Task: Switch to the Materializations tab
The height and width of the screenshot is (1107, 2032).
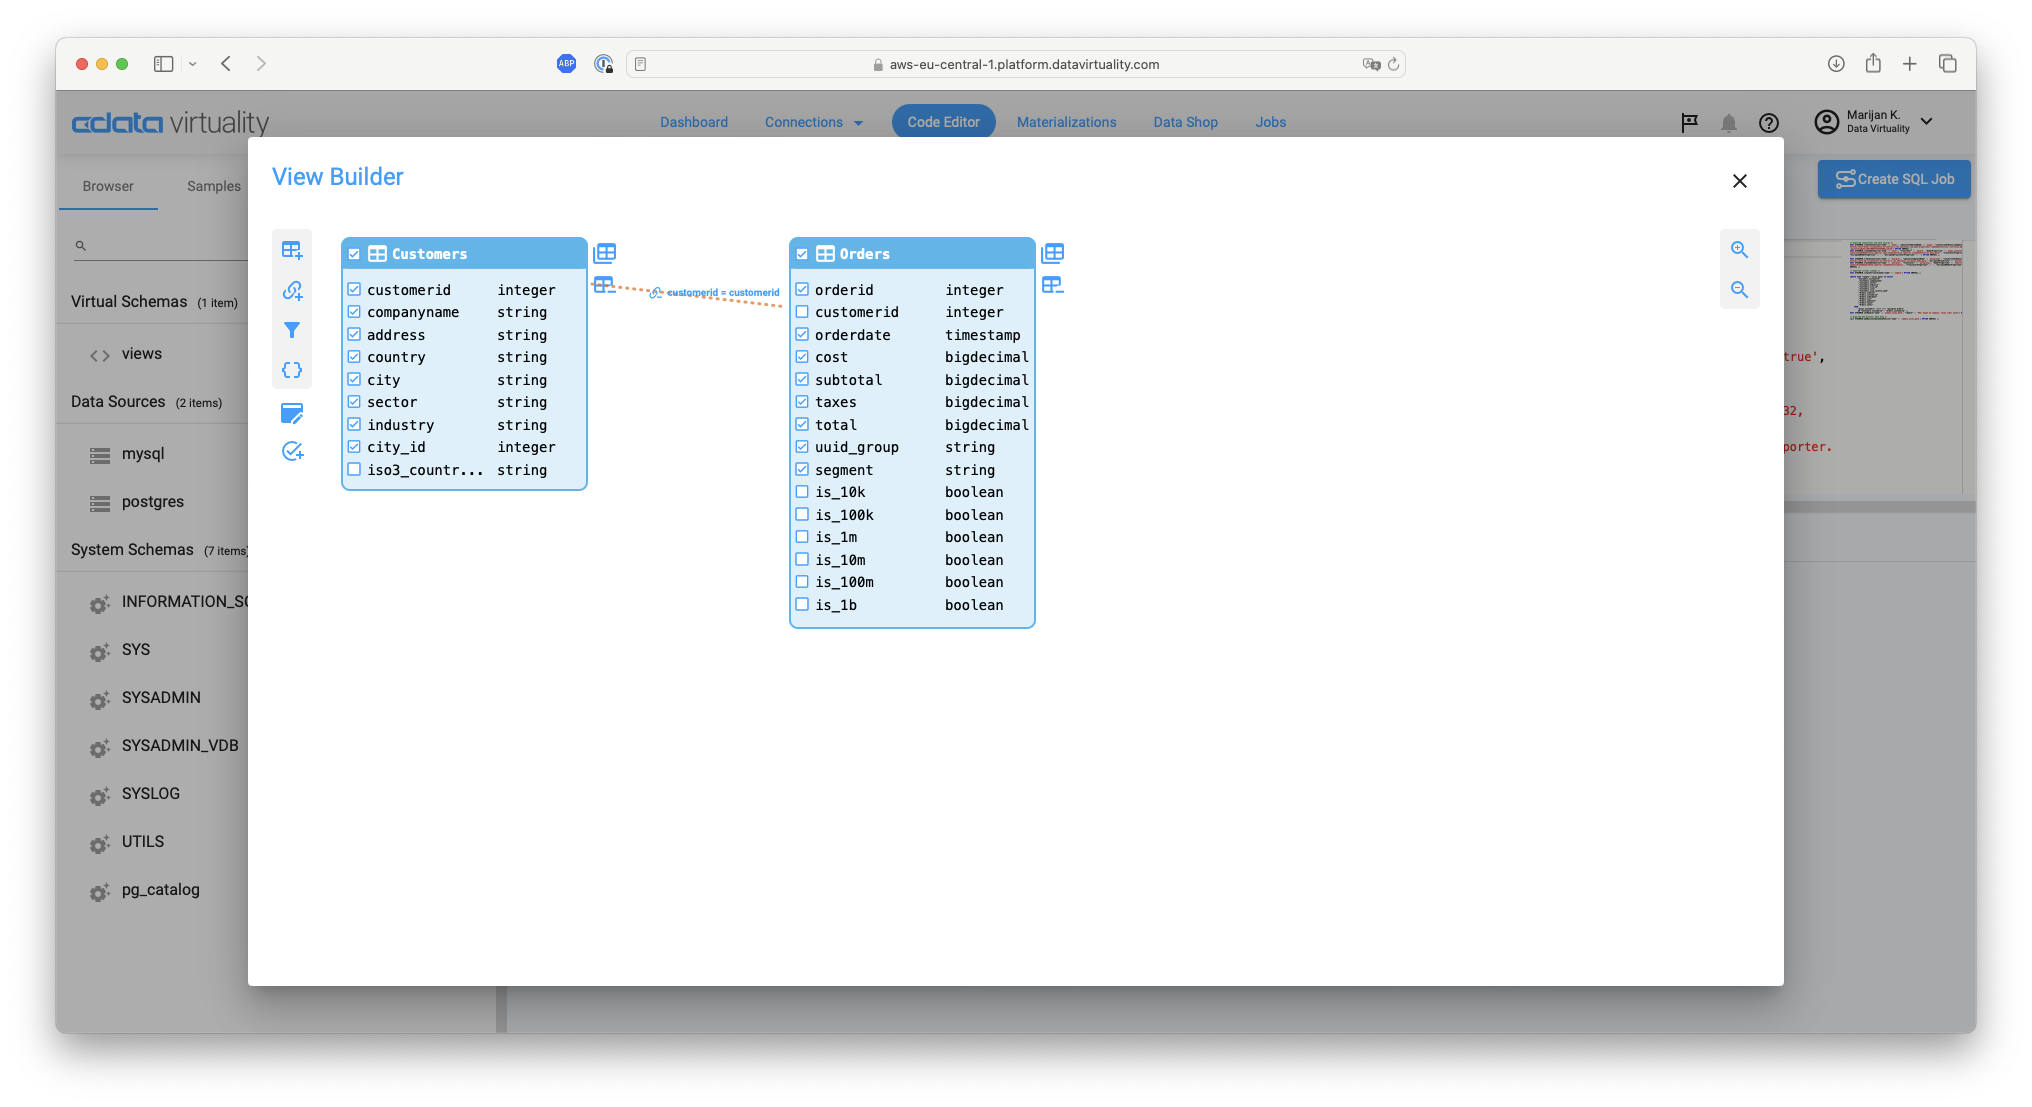Action: tap(1066, 121)
